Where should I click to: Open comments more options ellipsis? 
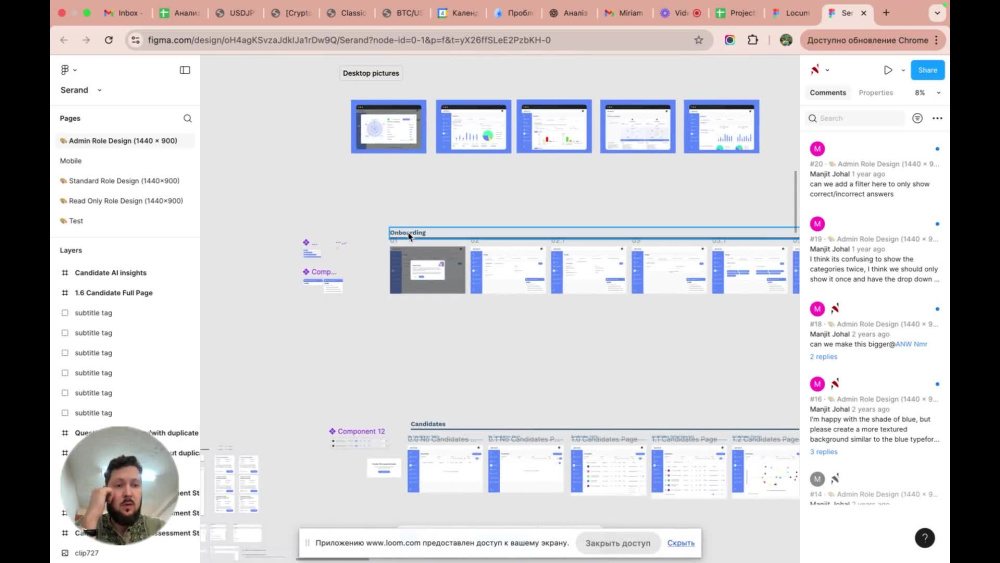[x=937, y=118]
